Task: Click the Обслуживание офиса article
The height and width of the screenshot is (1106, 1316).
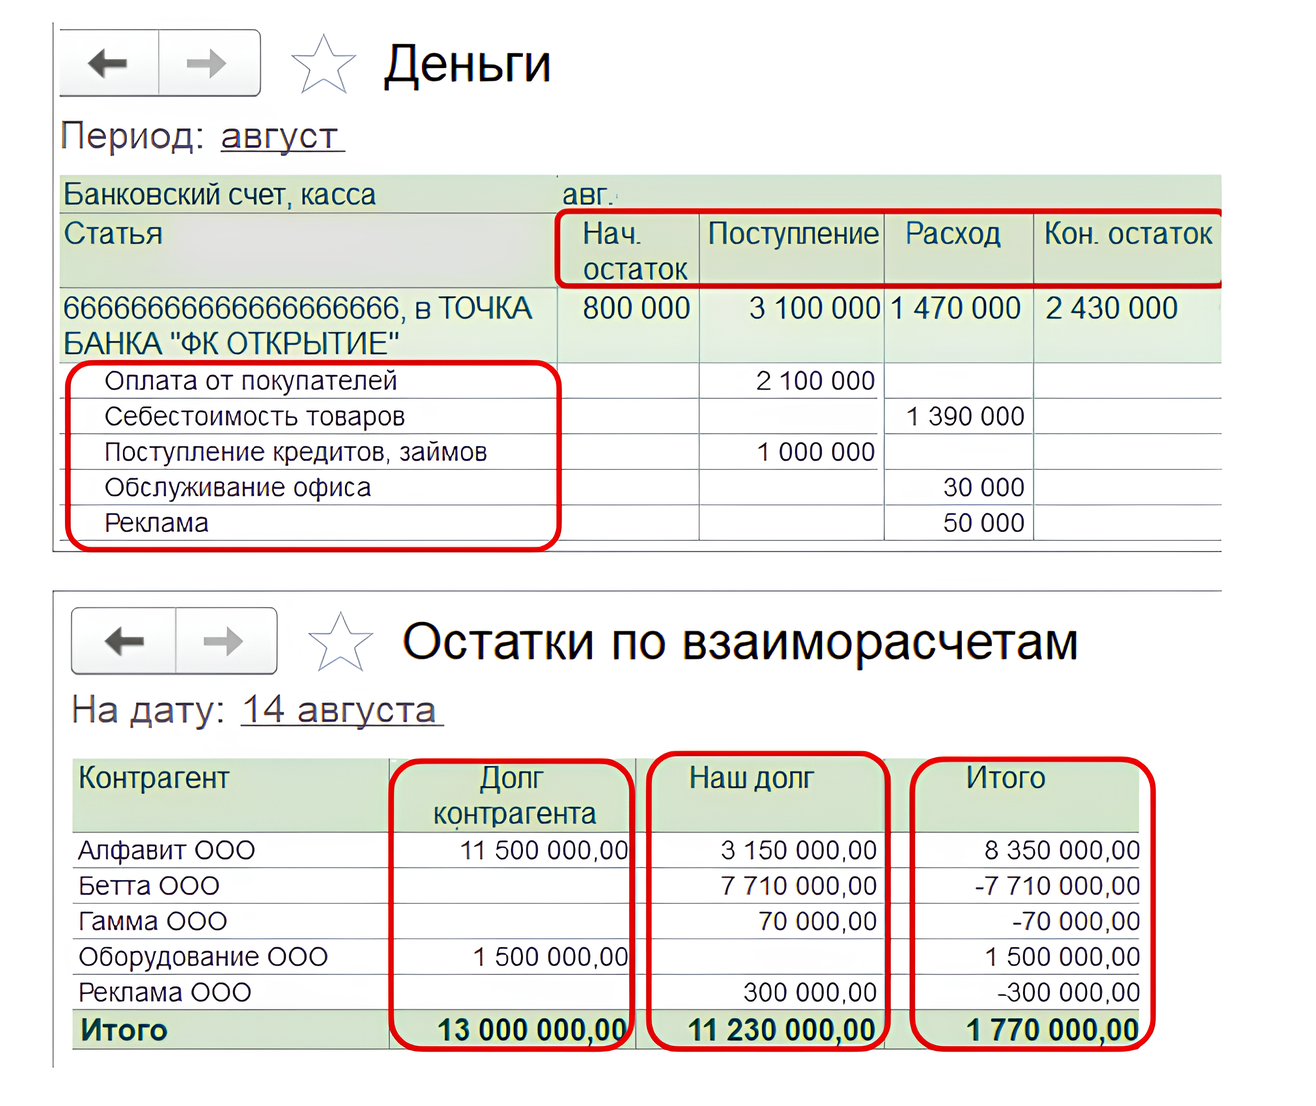Action: 237,488
